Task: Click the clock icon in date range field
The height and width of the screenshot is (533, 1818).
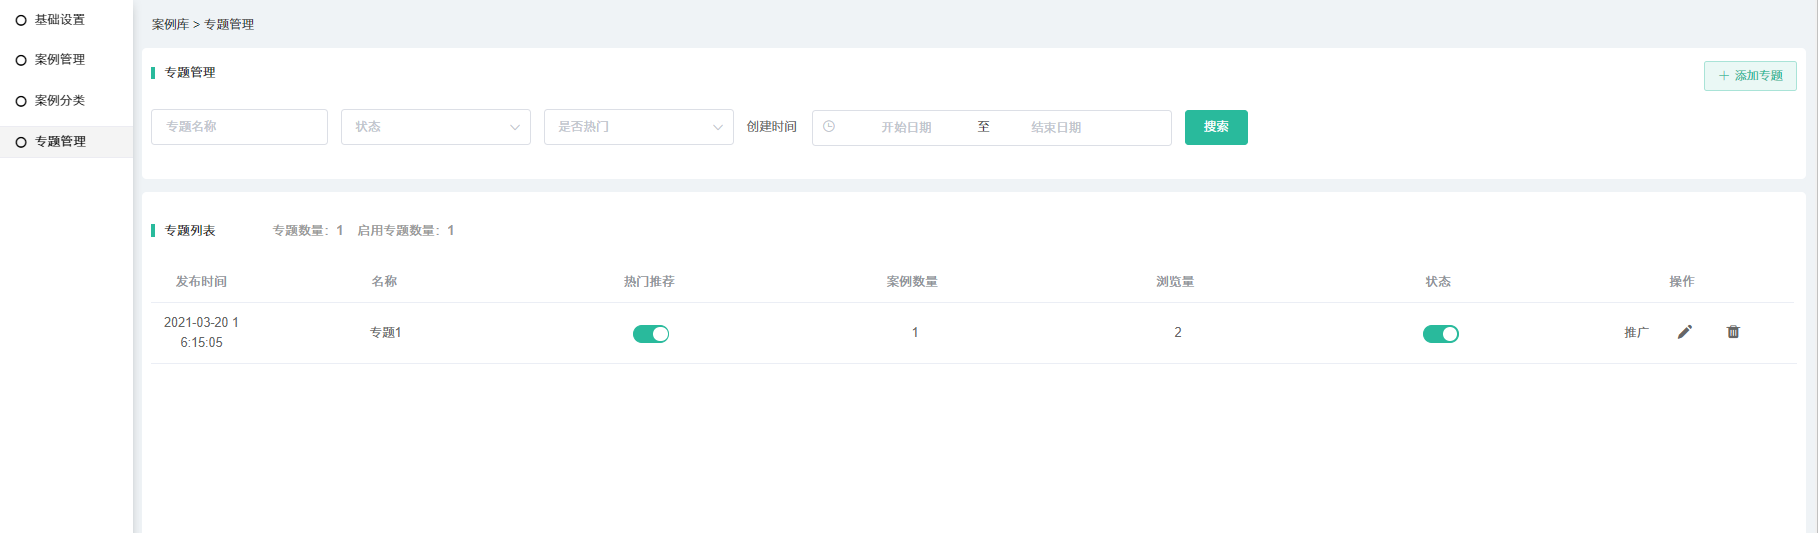Action: 829,127
